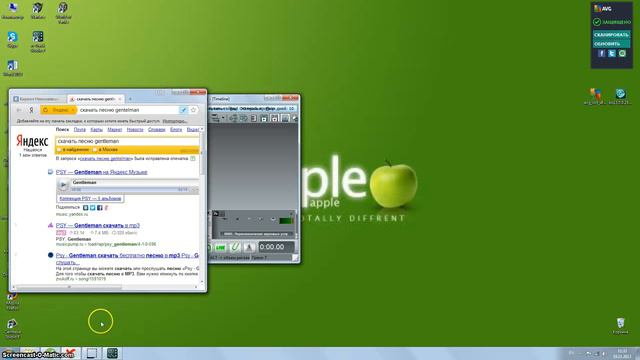Viewport: 640px width, 360px height.
Task: Expand the 'Видео' overflow arrow in Yandex services
Action: [202, 129]
